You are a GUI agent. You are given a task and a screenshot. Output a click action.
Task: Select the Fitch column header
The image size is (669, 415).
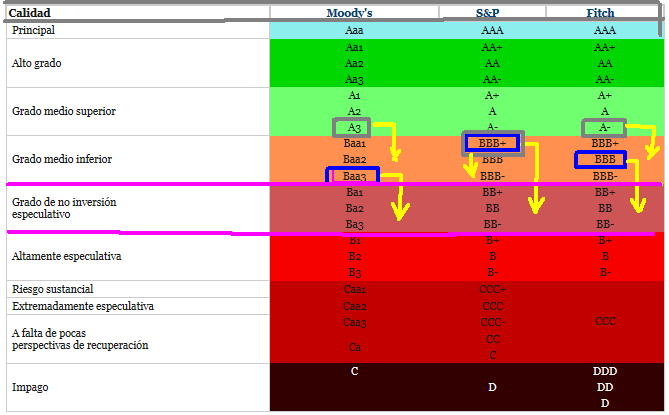pos(601,13)
